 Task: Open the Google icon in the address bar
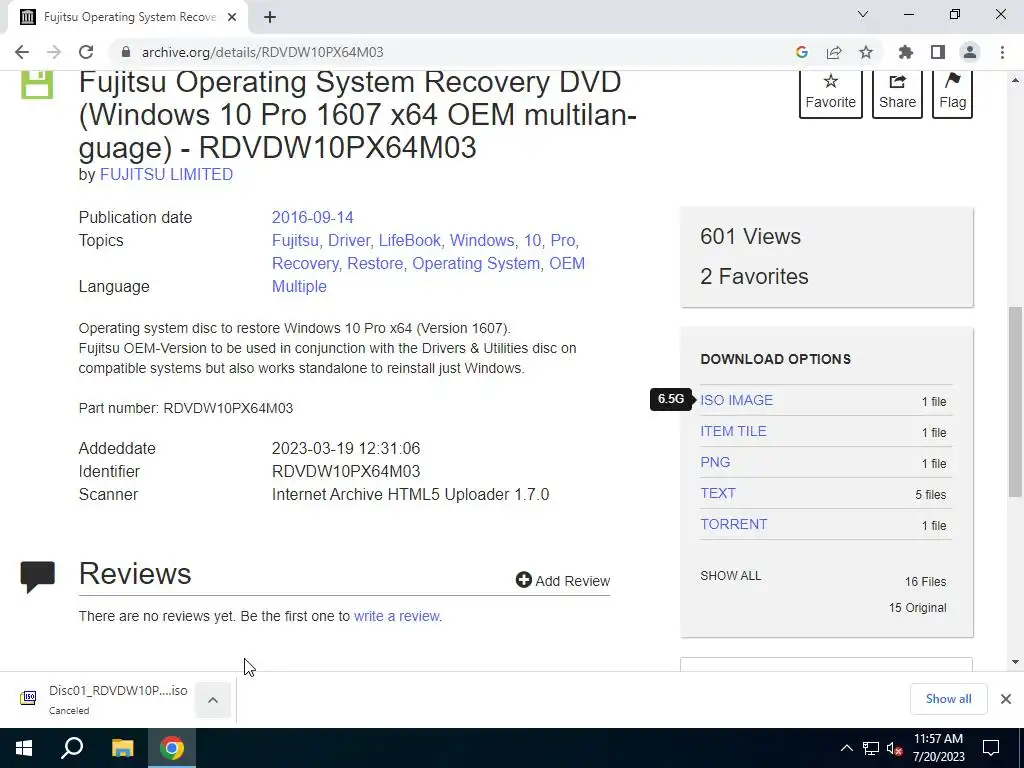[x=801, y=52]
